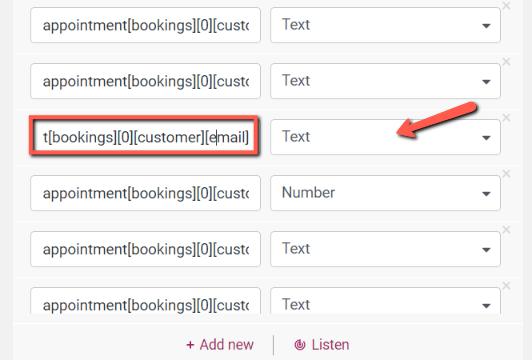This screenshot has width=532, height=360.
Task: Click the Listen link
Action: tap(322, 345)
